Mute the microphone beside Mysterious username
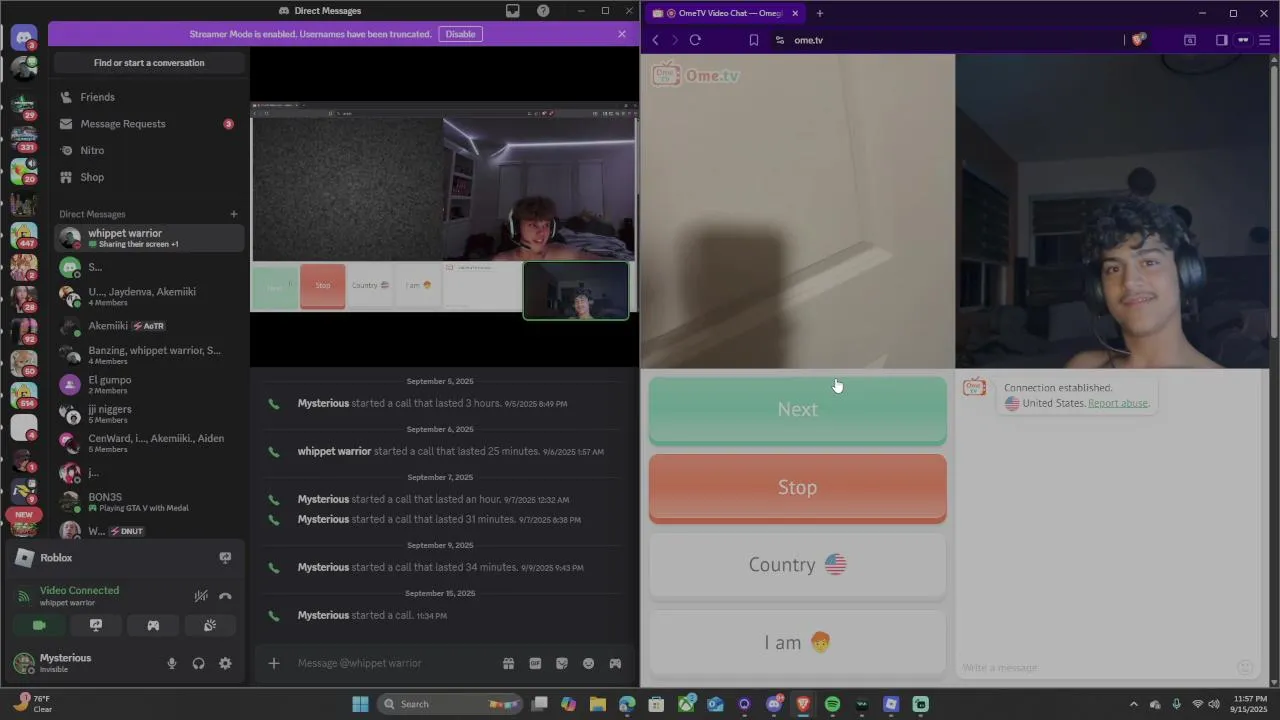Screen dimensions: 1280x720 point(172,663)
